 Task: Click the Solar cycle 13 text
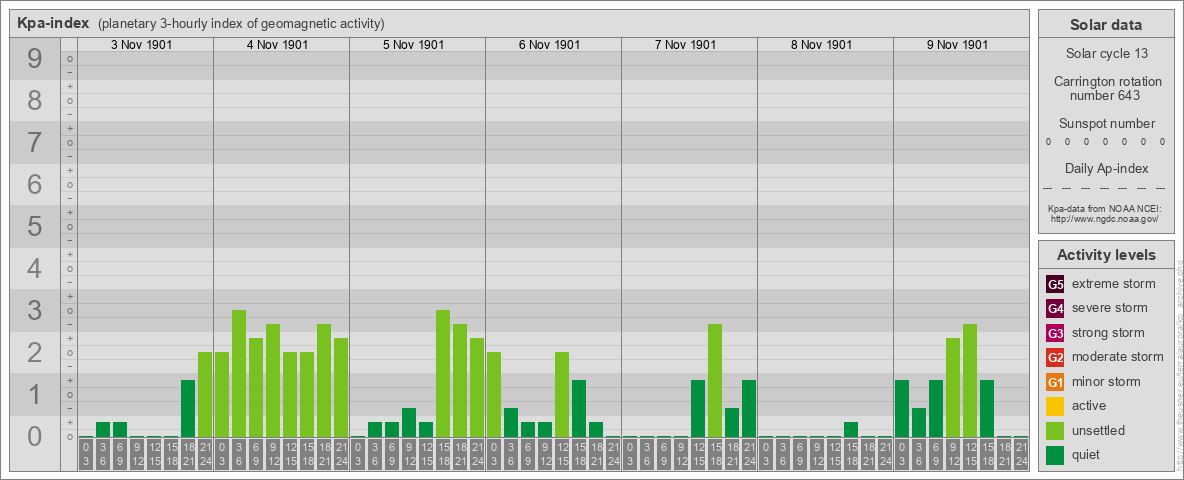pos(1106,54)
